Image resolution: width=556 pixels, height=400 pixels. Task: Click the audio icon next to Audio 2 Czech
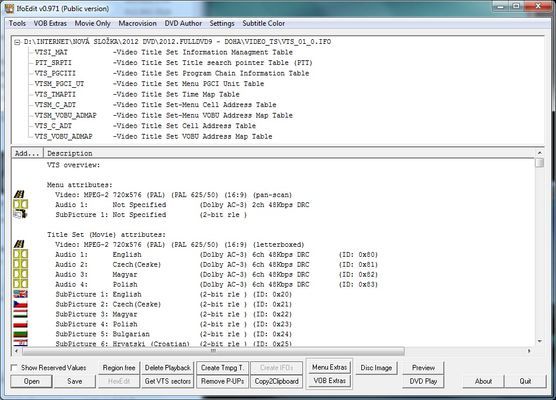(x=21, y=264)
